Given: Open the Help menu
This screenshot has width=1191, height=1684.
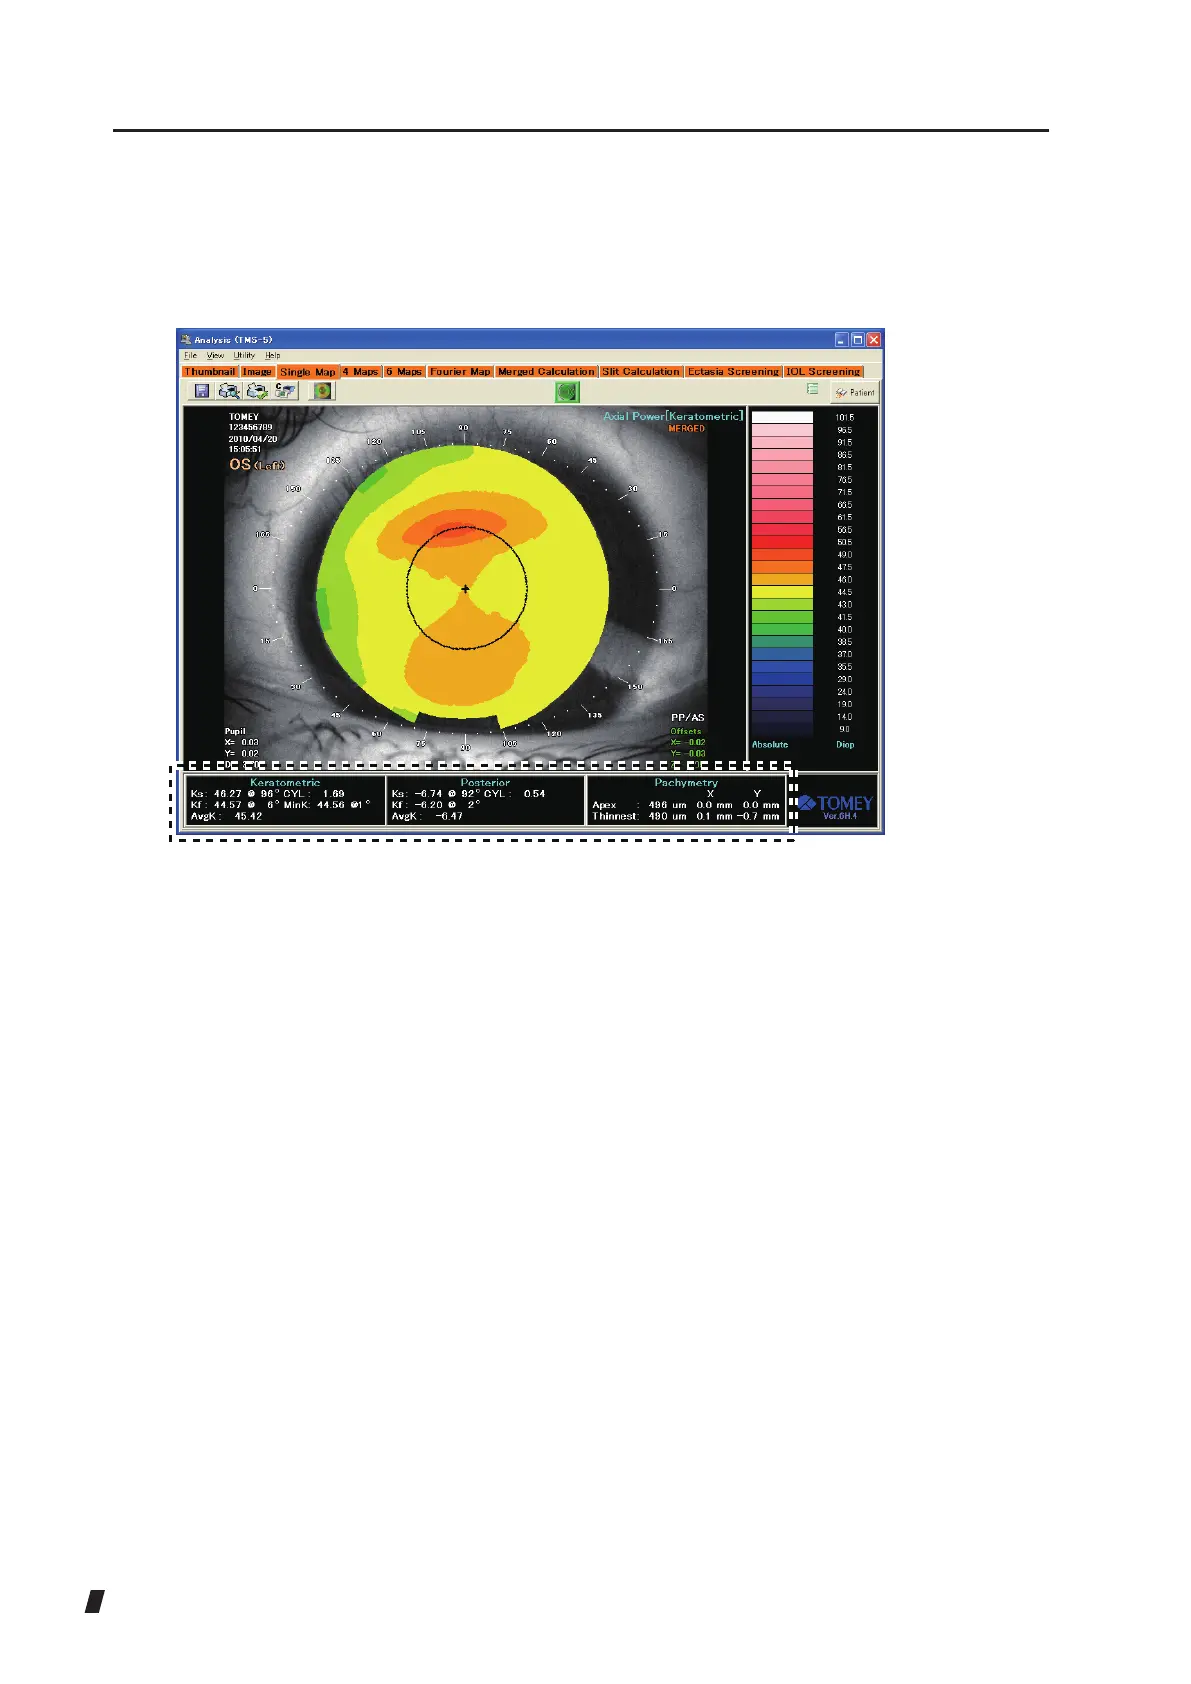Looking at the screenshot, I should coord(272,355).
